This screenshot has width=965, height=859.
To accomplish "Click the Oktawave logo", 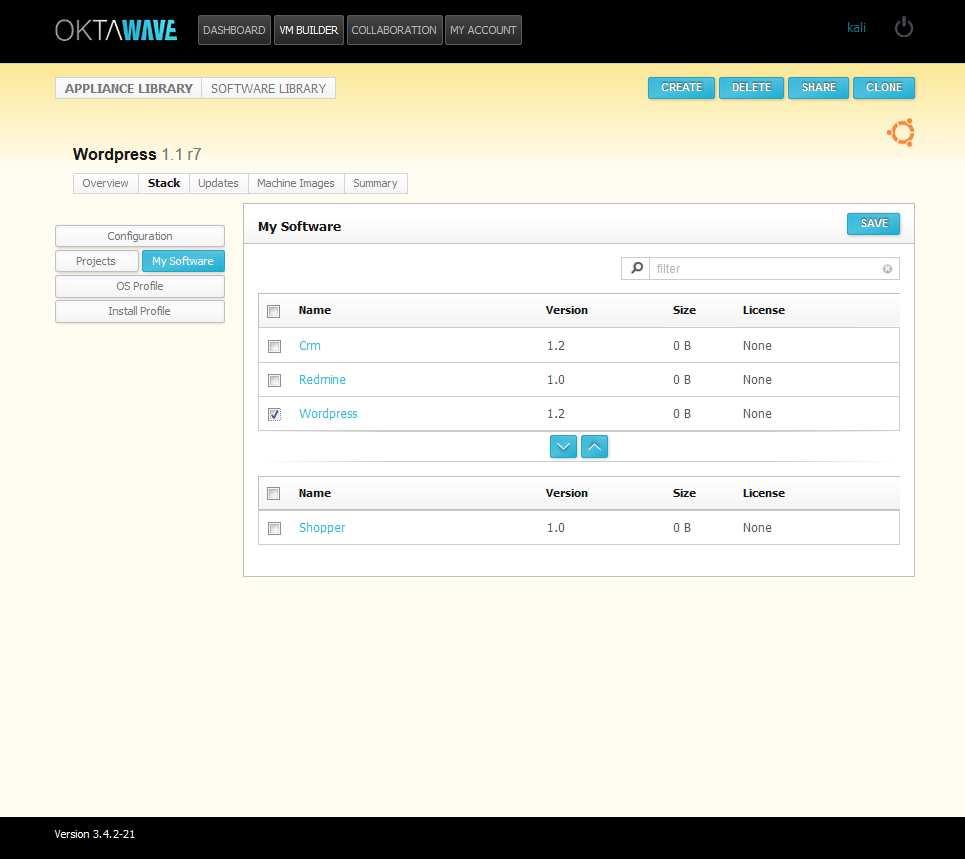I will pos(116,30).
